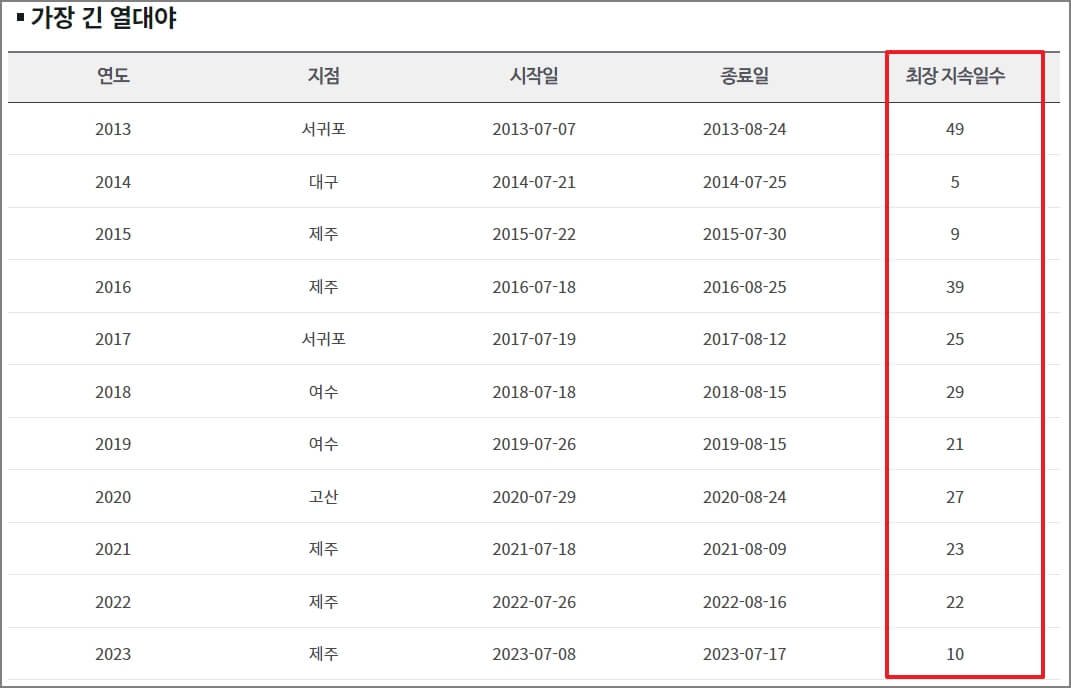Click the 서귀포 station in 2013 row
The height and width of the screenshot is (688, 1071).
[x=322, y=129]
